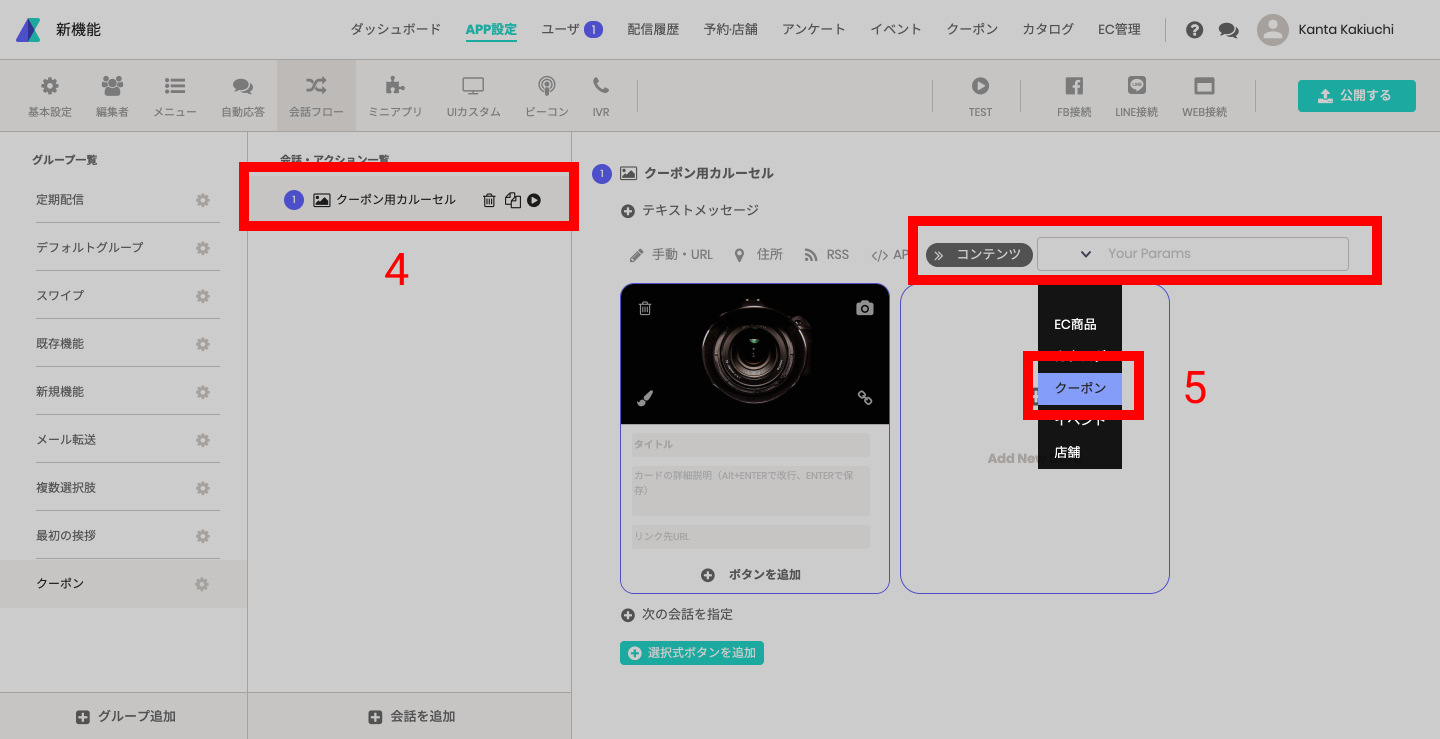Select the 住所 source tab
The width and height of the screenshot is (1440, 739).
click(758, 254)
